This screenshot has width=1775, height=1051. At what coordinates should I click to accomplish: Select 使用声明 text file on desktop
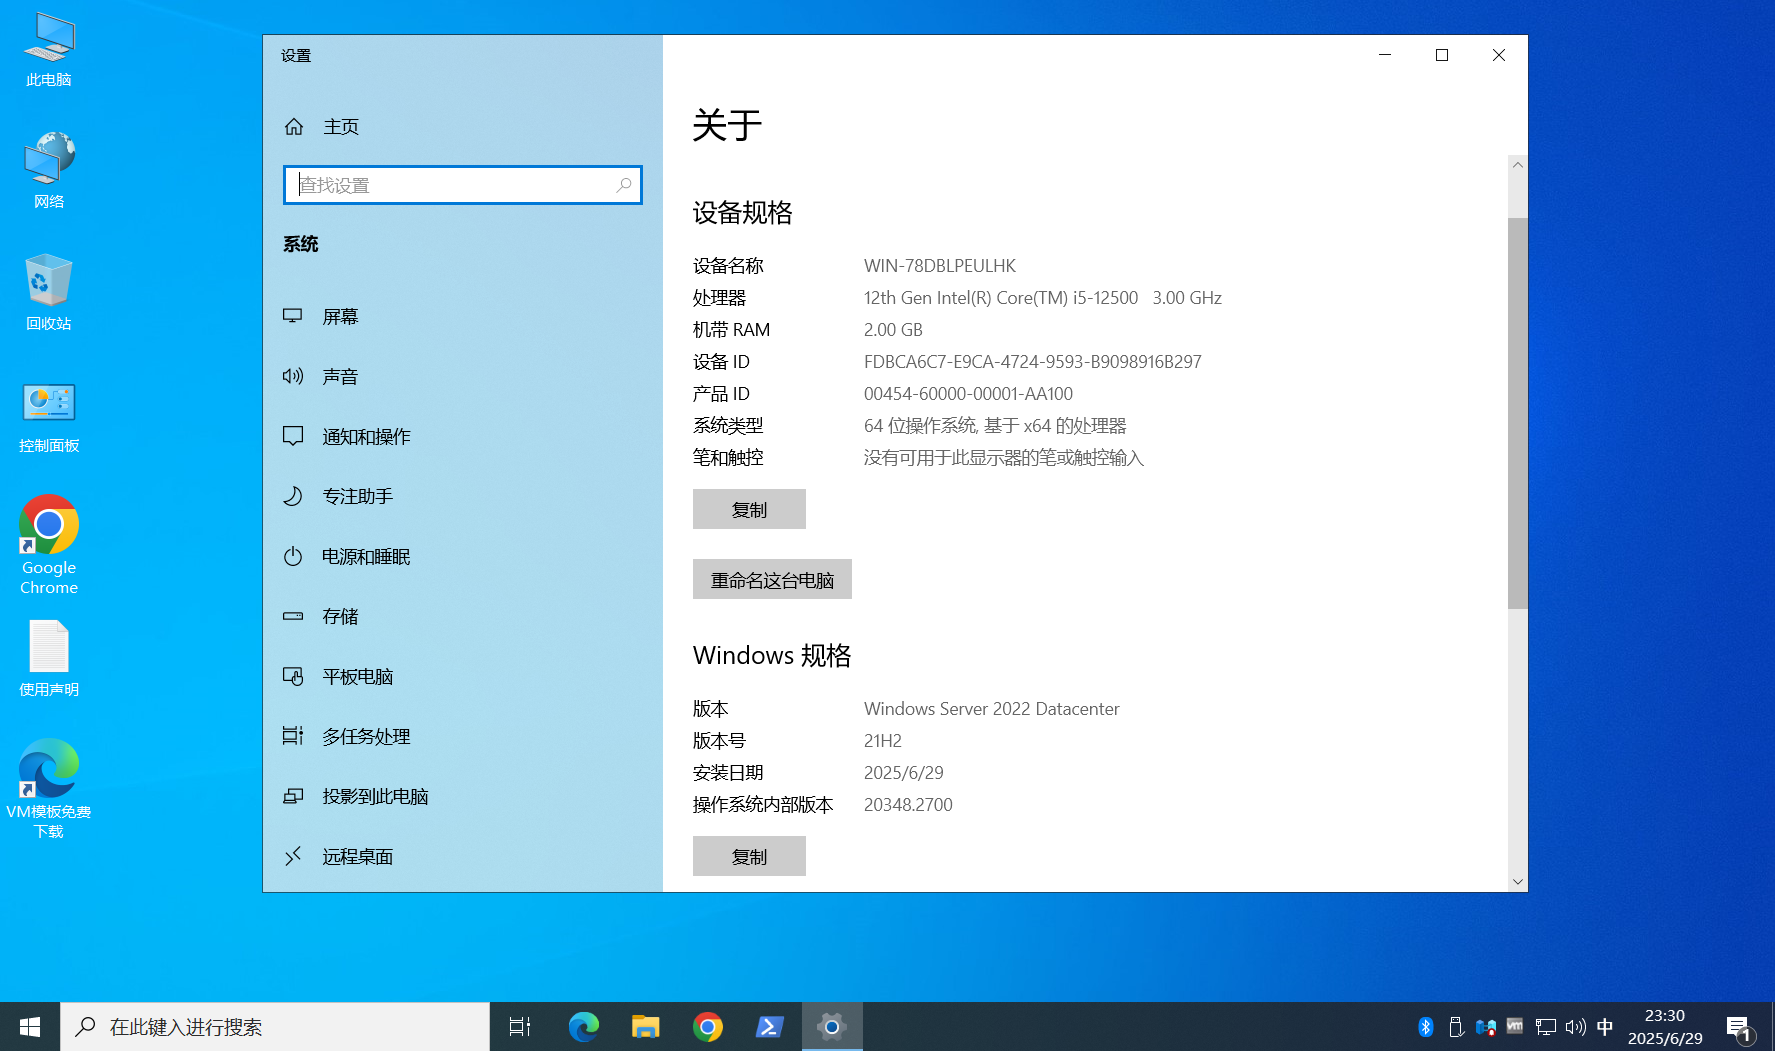tap(49, 658)
